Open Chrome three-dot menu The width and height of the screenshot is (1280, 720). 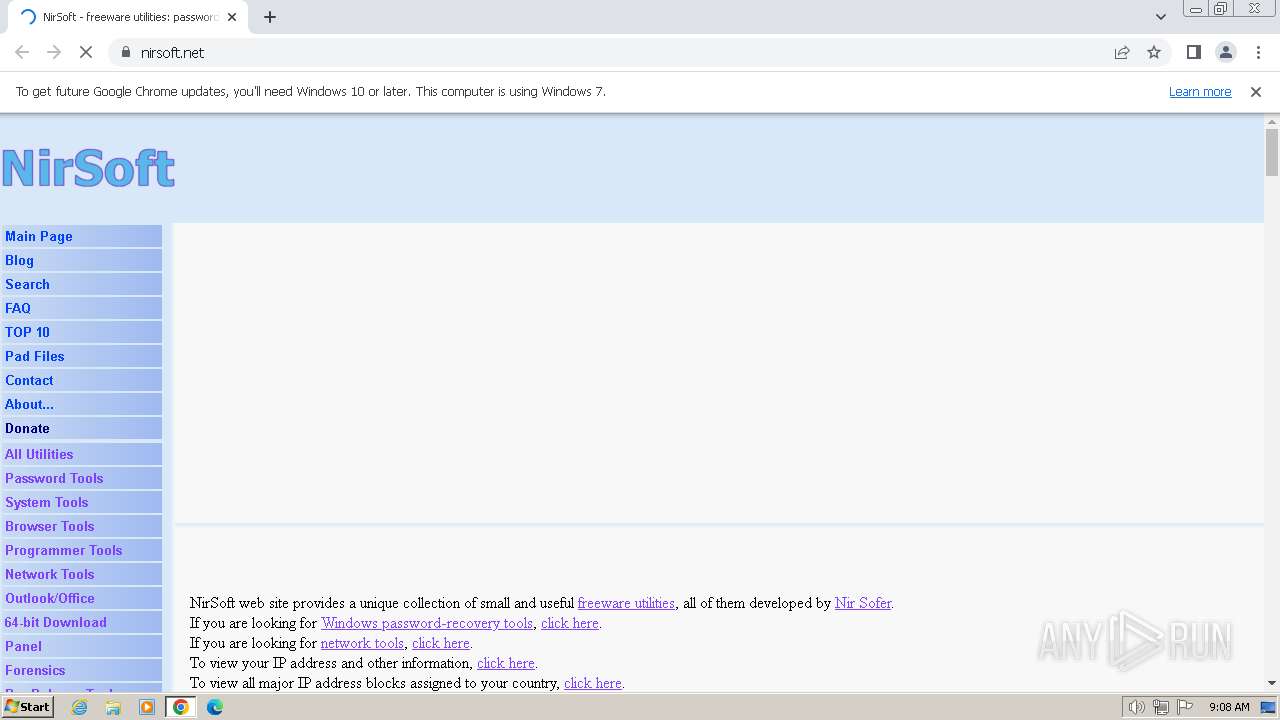point(1258,52)
